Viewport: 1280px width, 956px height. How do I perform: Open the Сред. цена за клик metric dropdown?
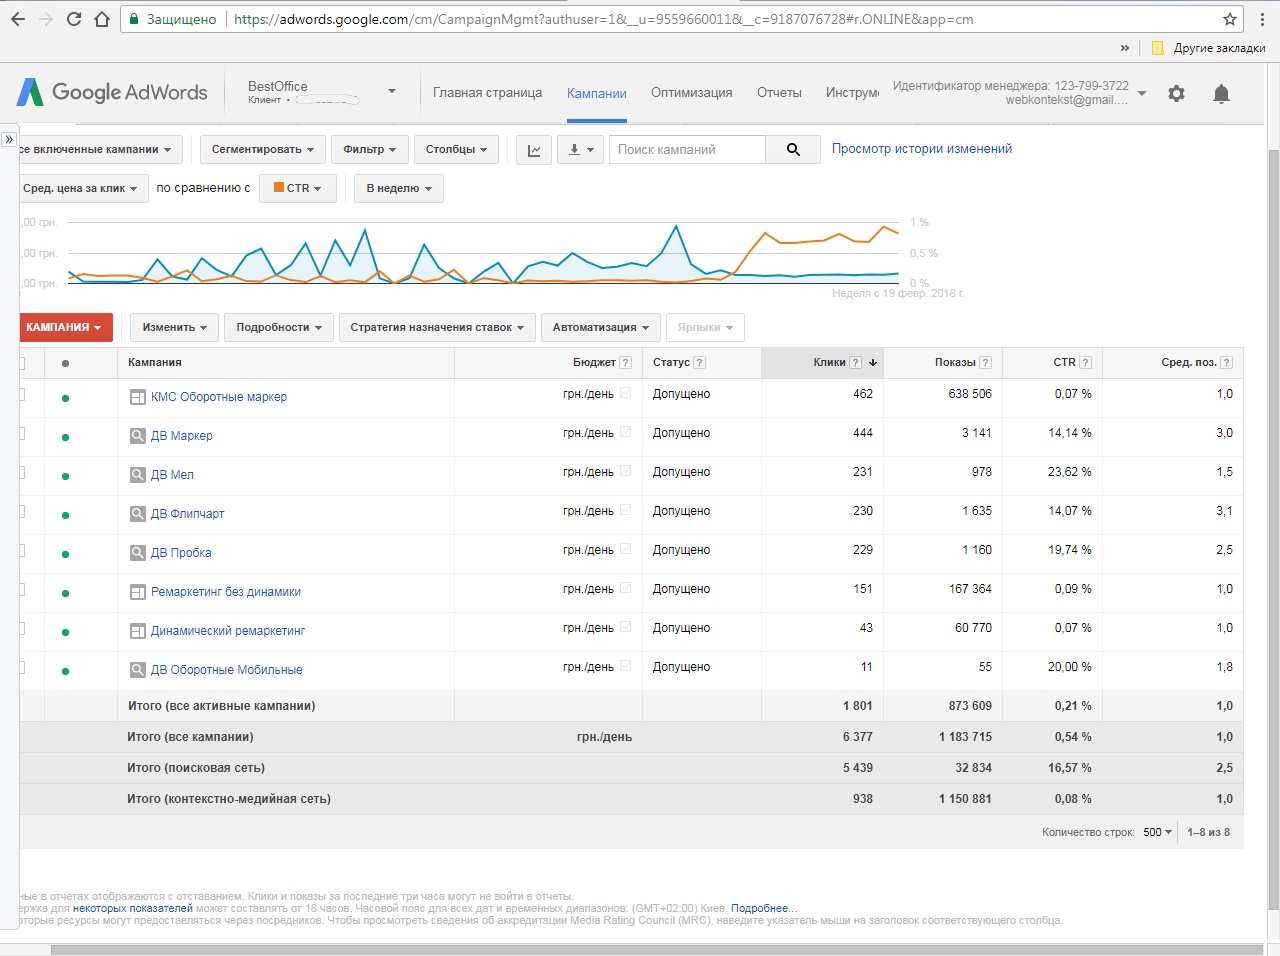(82, 188)
